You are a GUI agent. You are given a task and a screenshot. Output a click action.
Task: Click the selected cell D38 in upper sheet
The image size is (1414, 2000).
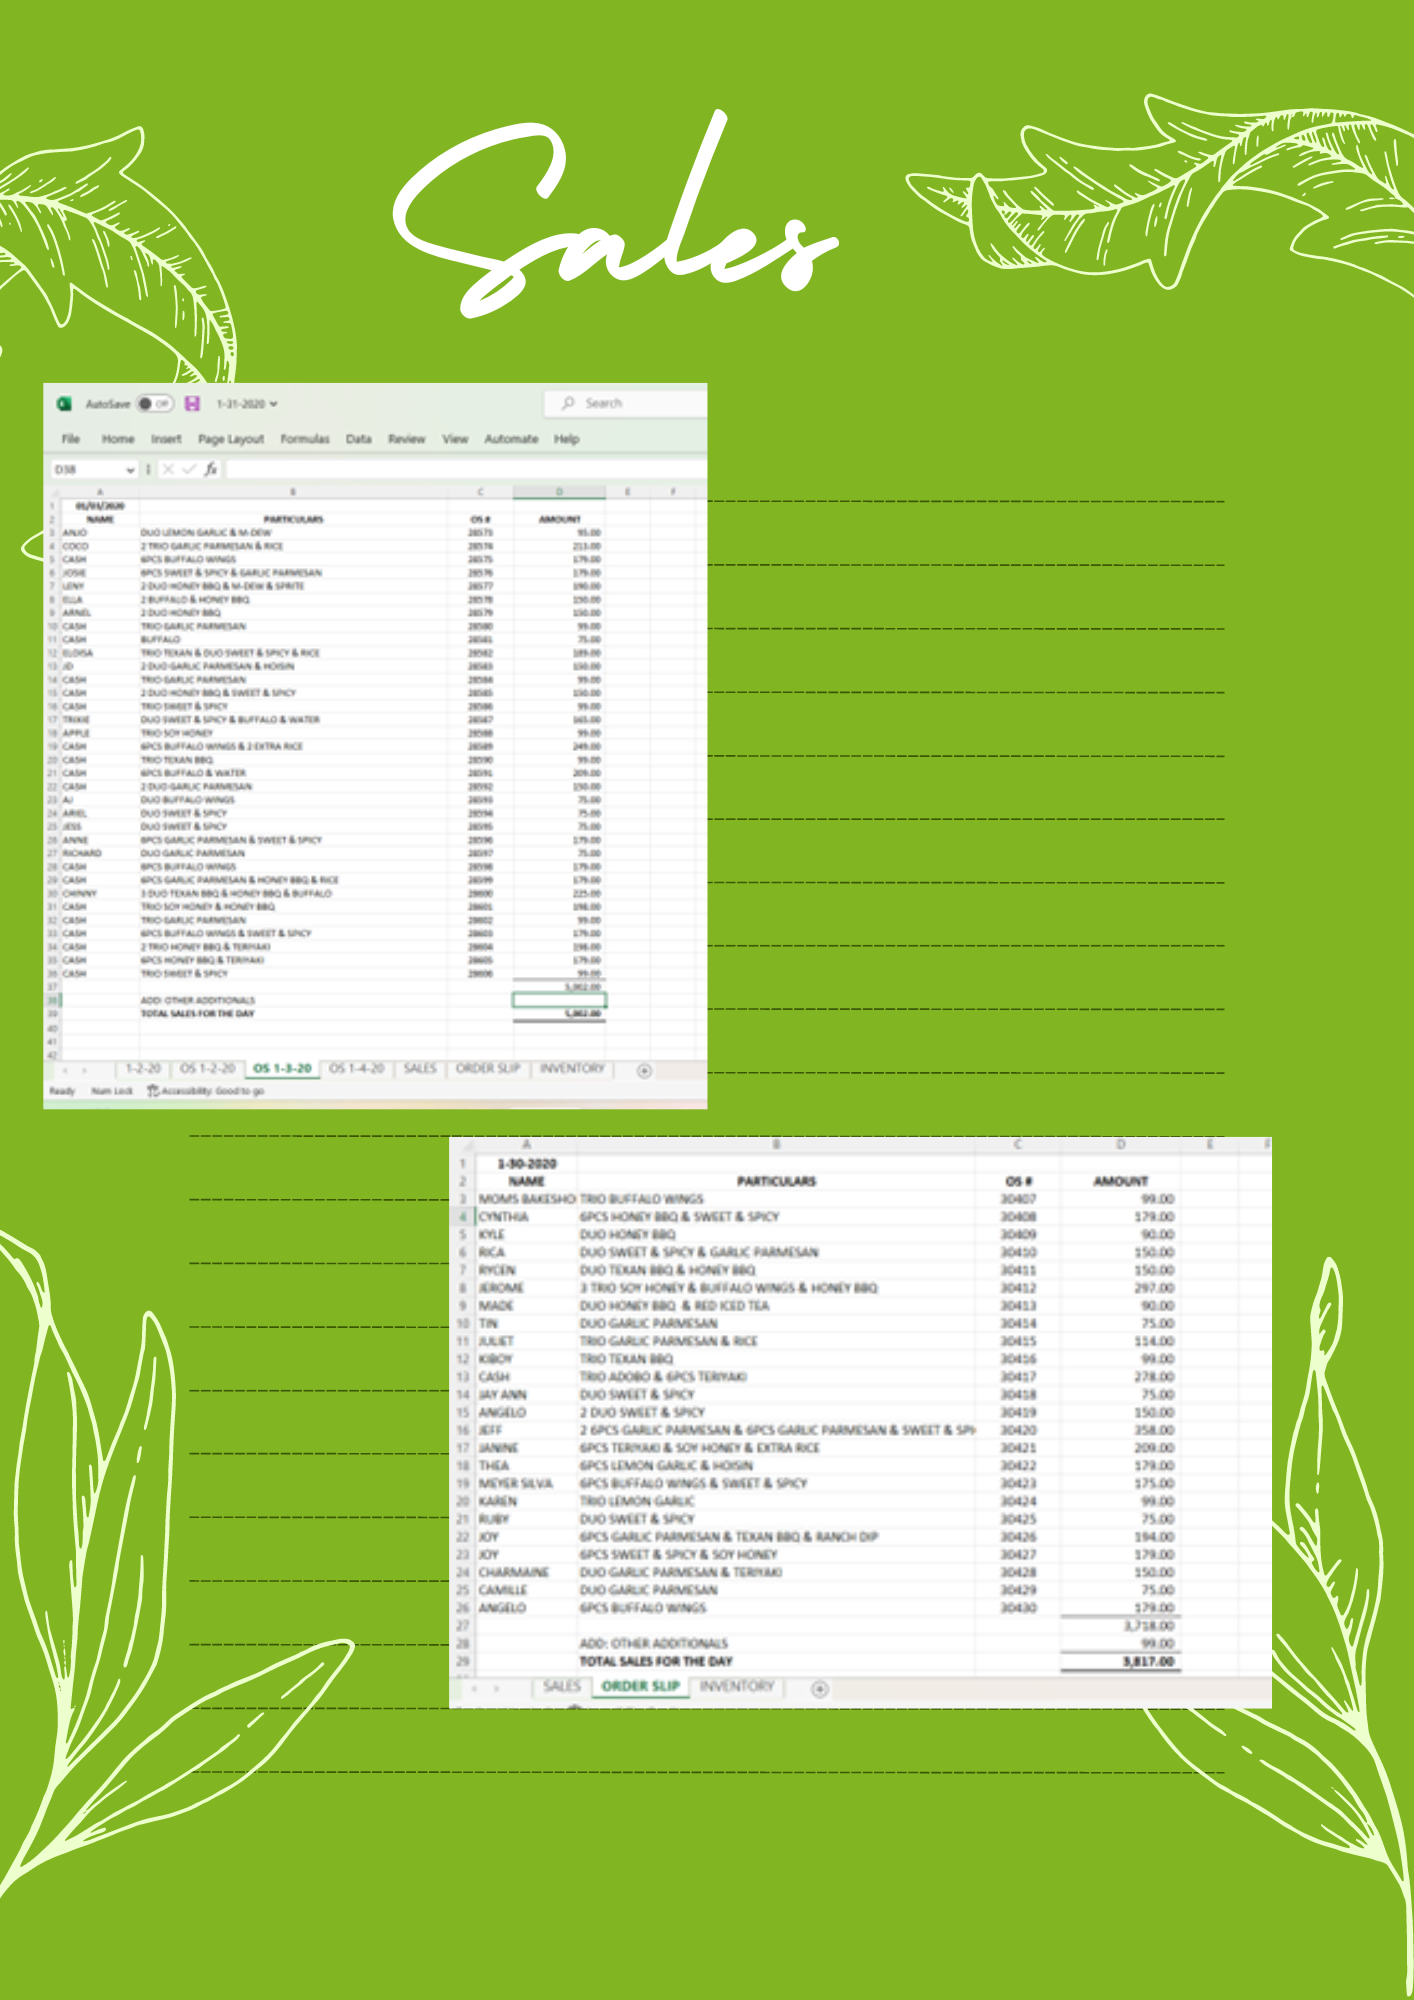click(x=559, y=1000)
